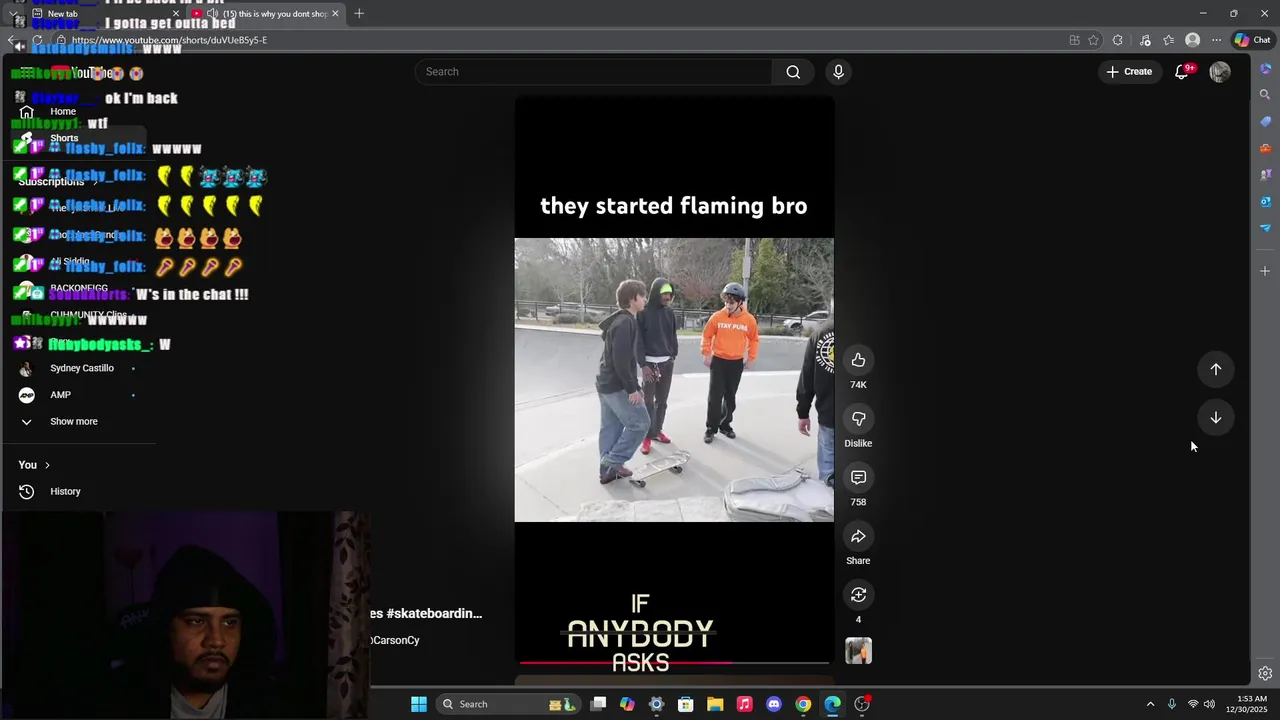Focus the YouTube Search field

click(x=594, y=72)
